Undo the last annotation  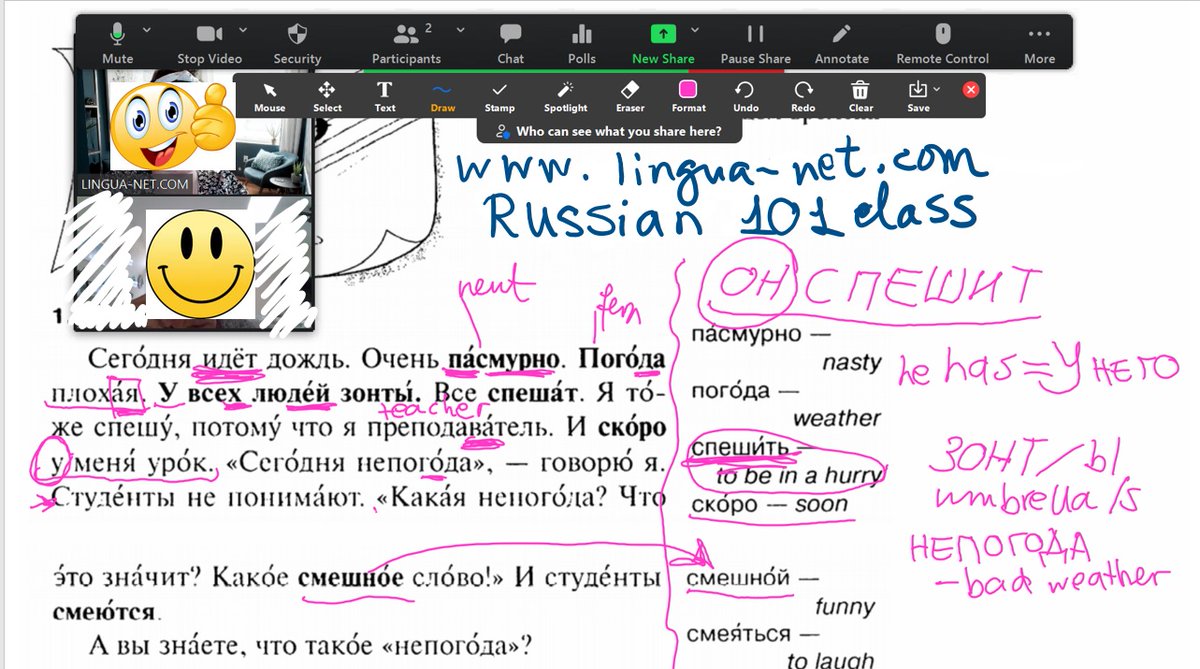pos(745,95)
